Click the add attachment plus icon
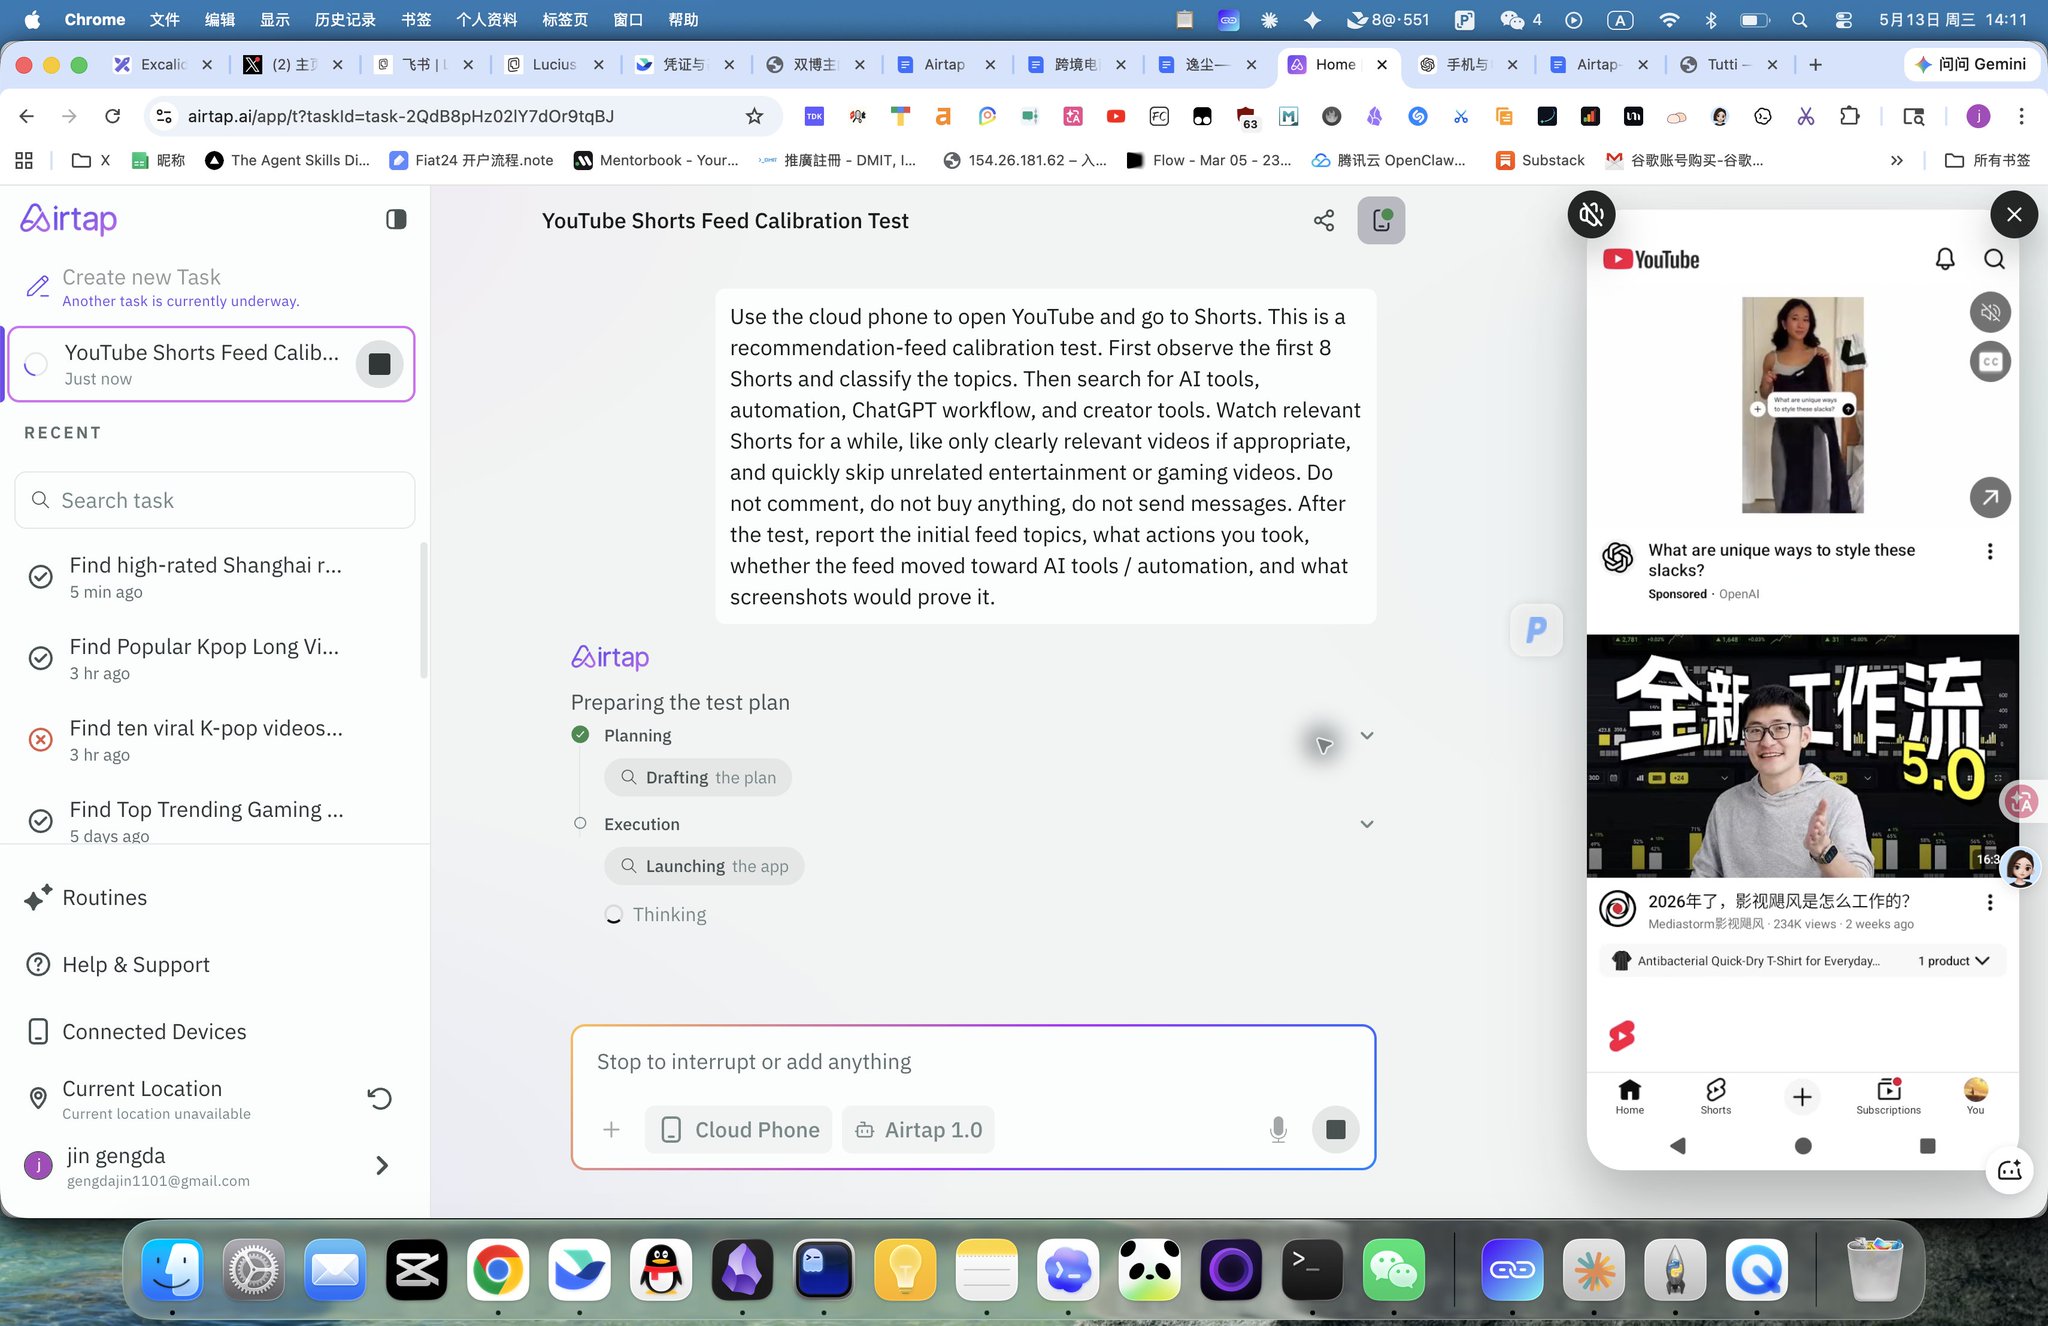The width and height of the screenshot is (2048, 1326). point(611,1130)
